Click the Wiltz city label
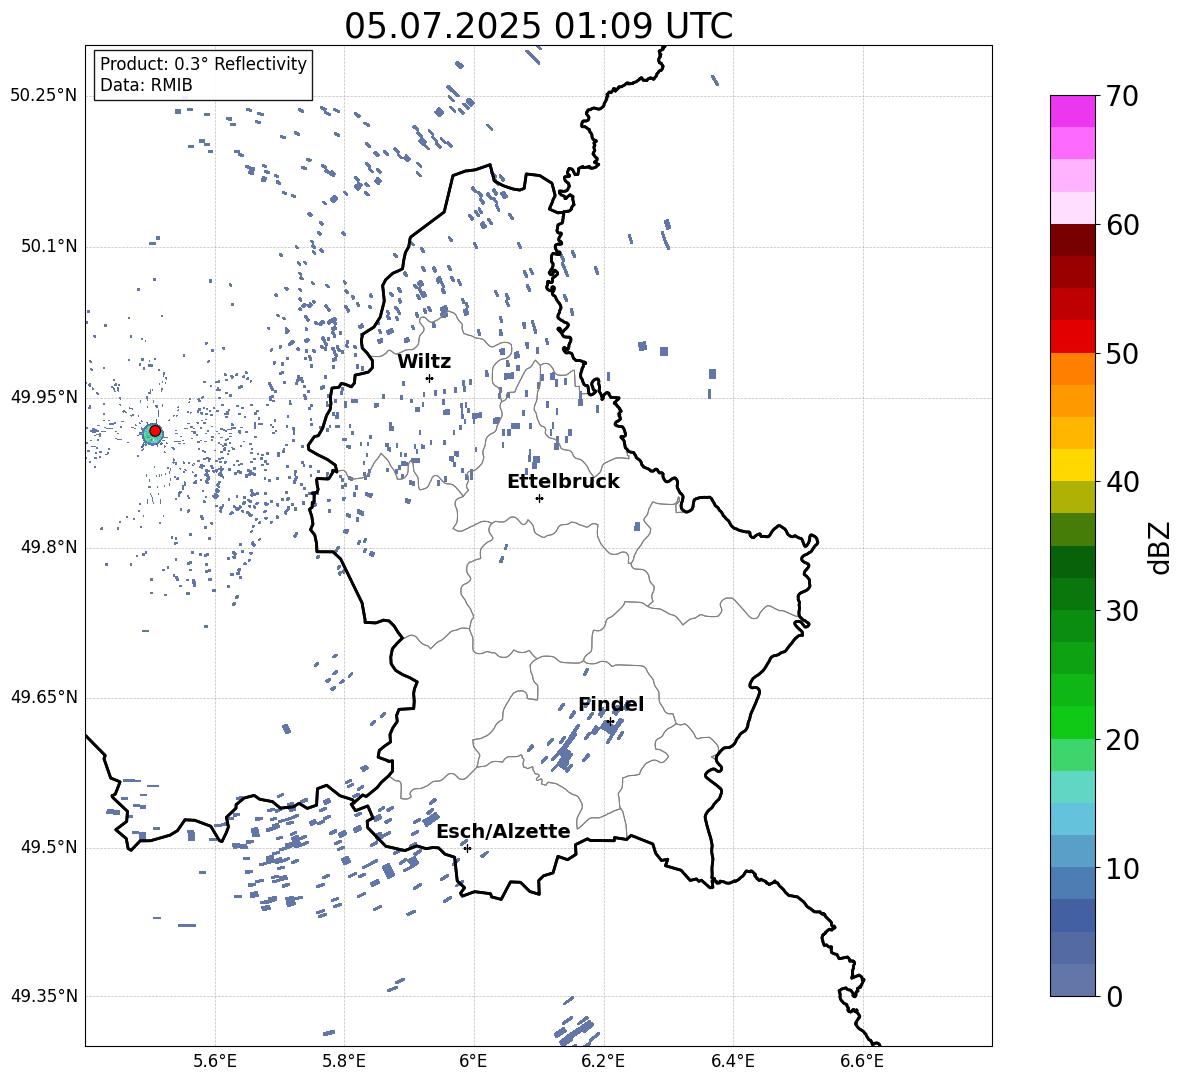This screenshot has width=1184, height=1081. click(x=424, y=361)
